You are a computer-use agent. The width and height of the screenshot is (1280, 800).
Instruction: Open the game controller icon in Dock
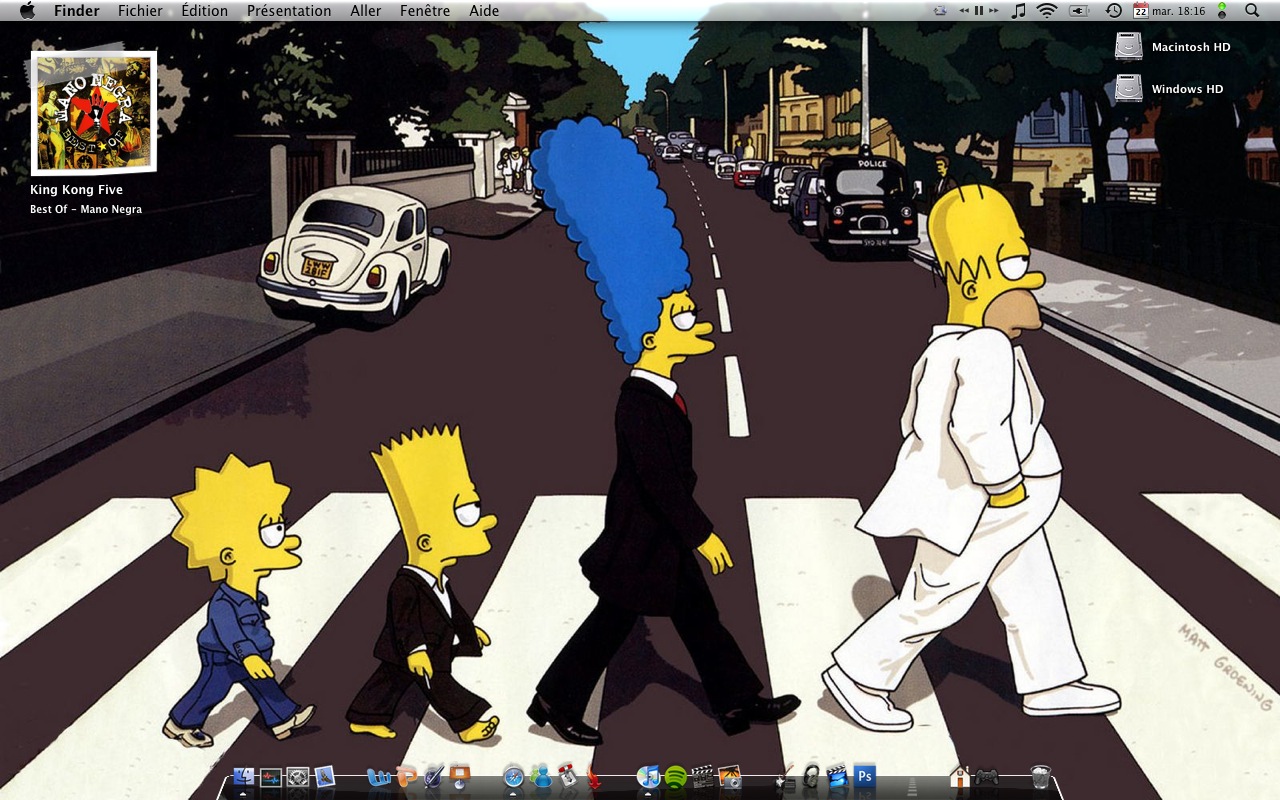[x=987, y=777]
